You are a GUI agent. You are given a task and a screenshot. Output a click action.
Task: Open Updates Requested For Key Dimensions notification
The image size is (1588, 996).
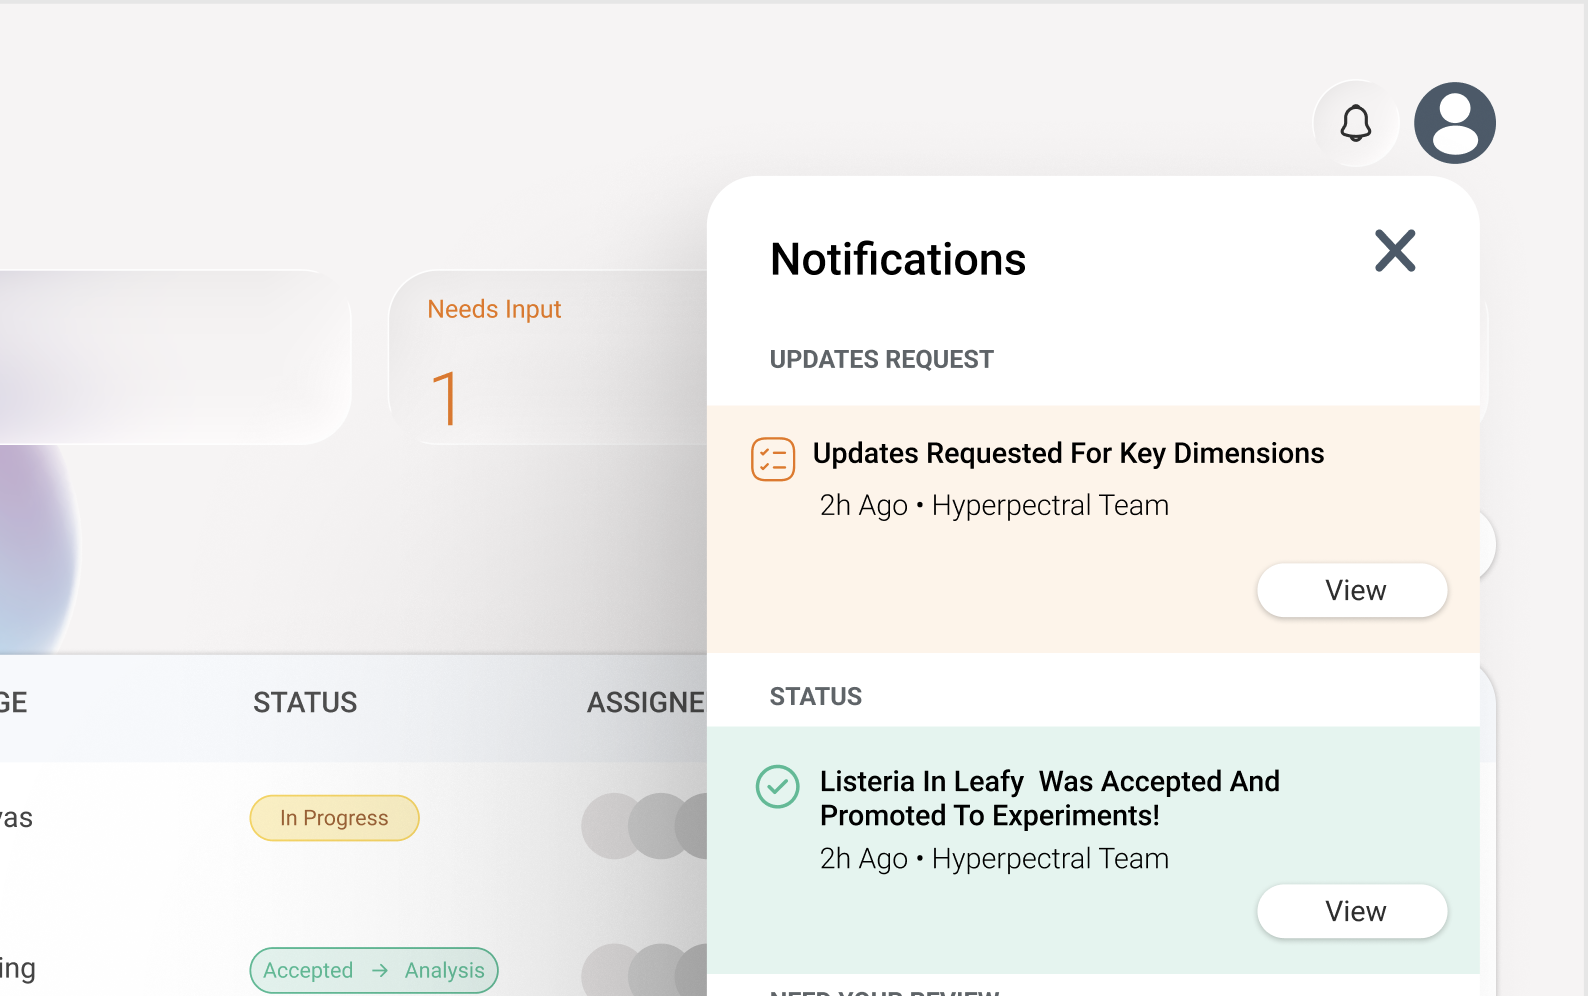coord(1067,454)
